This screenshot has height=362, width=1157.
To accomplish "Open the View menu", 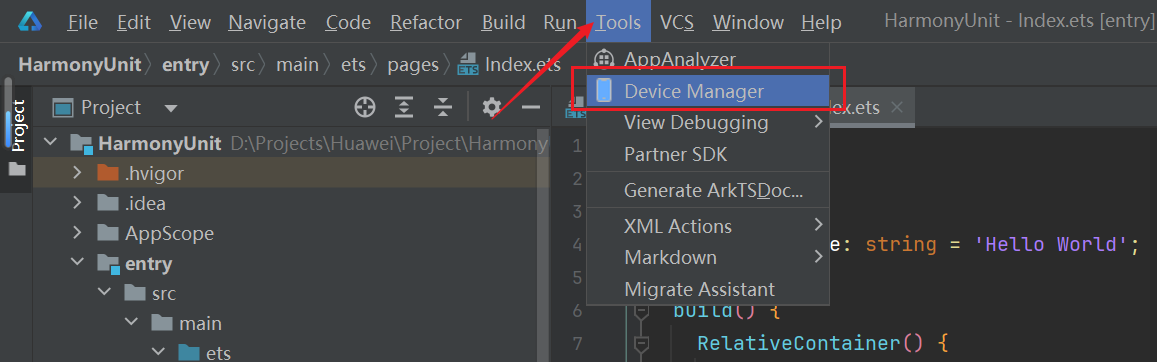I will click(x=189, y=23).
